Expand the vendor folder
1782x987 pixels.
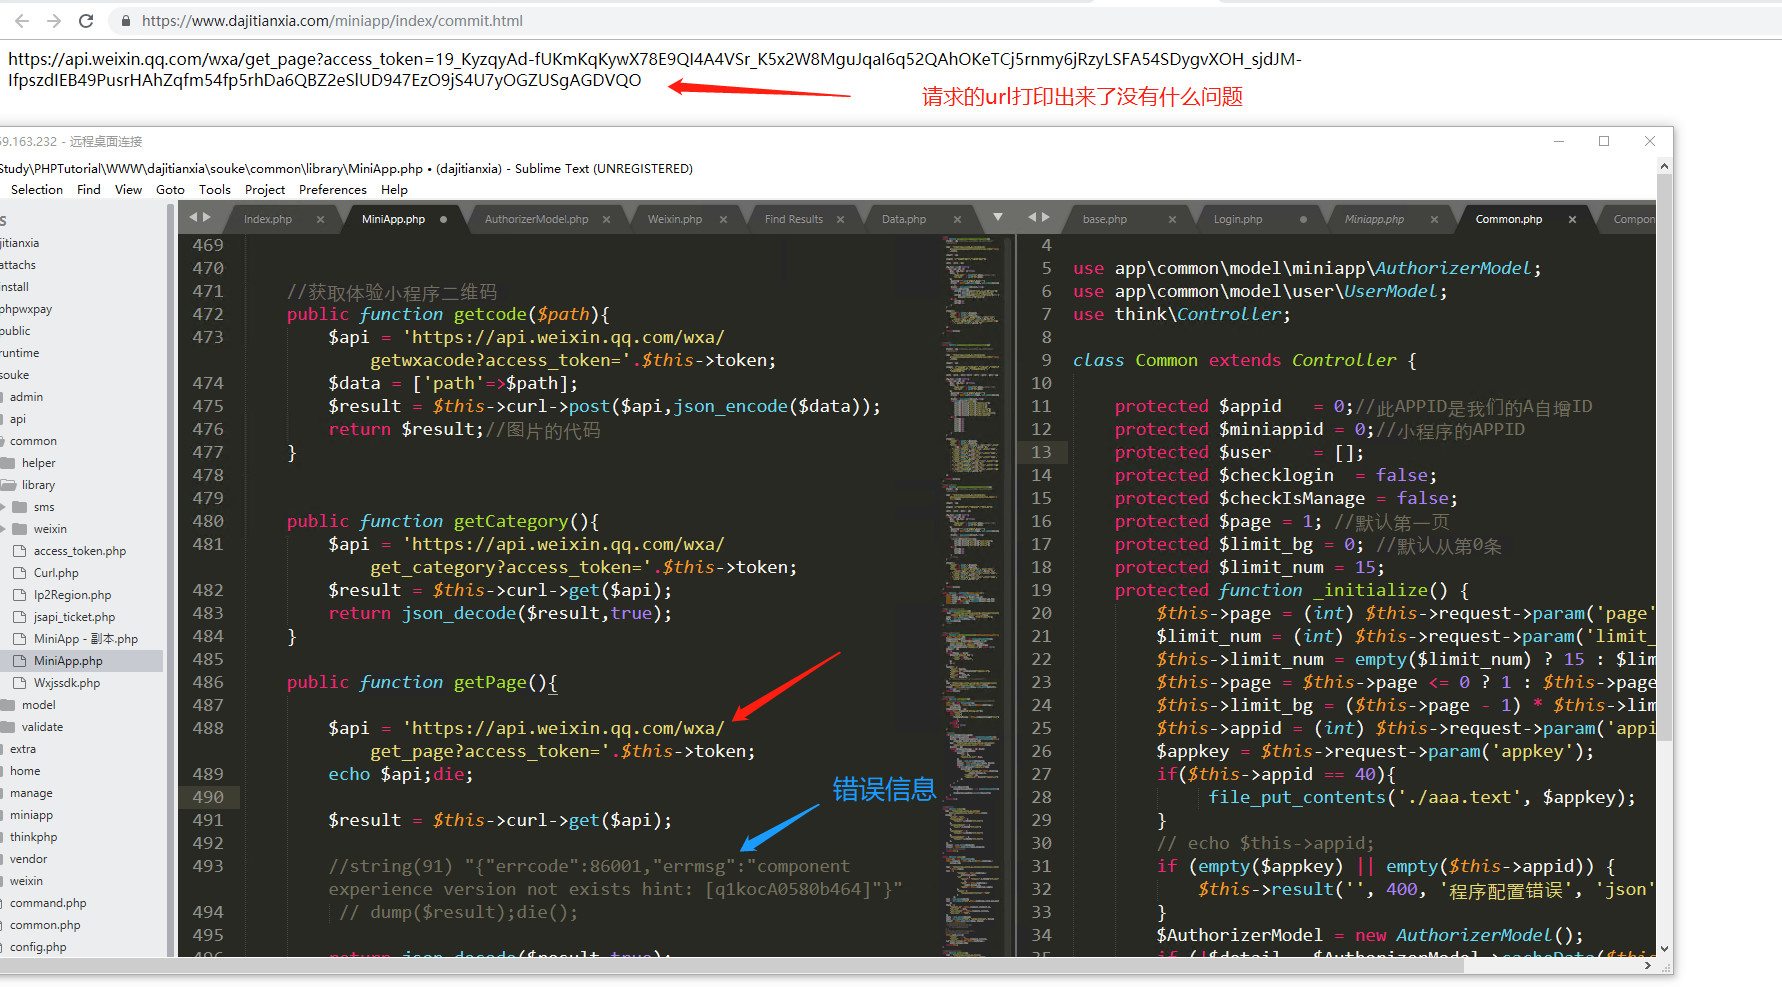tap(28, 859)
